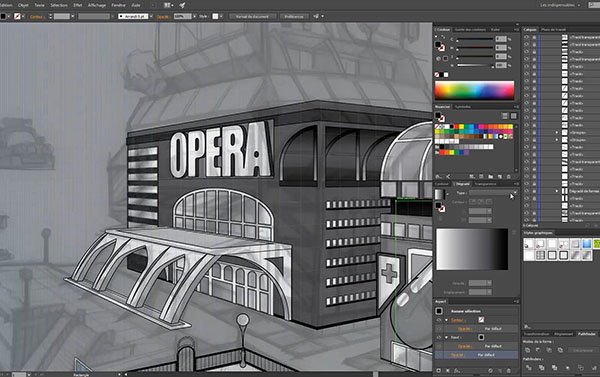The width and height of the screenshot is (600, 377).
Task: Switch to the Alignement tab
Action: tap(564, 334)
